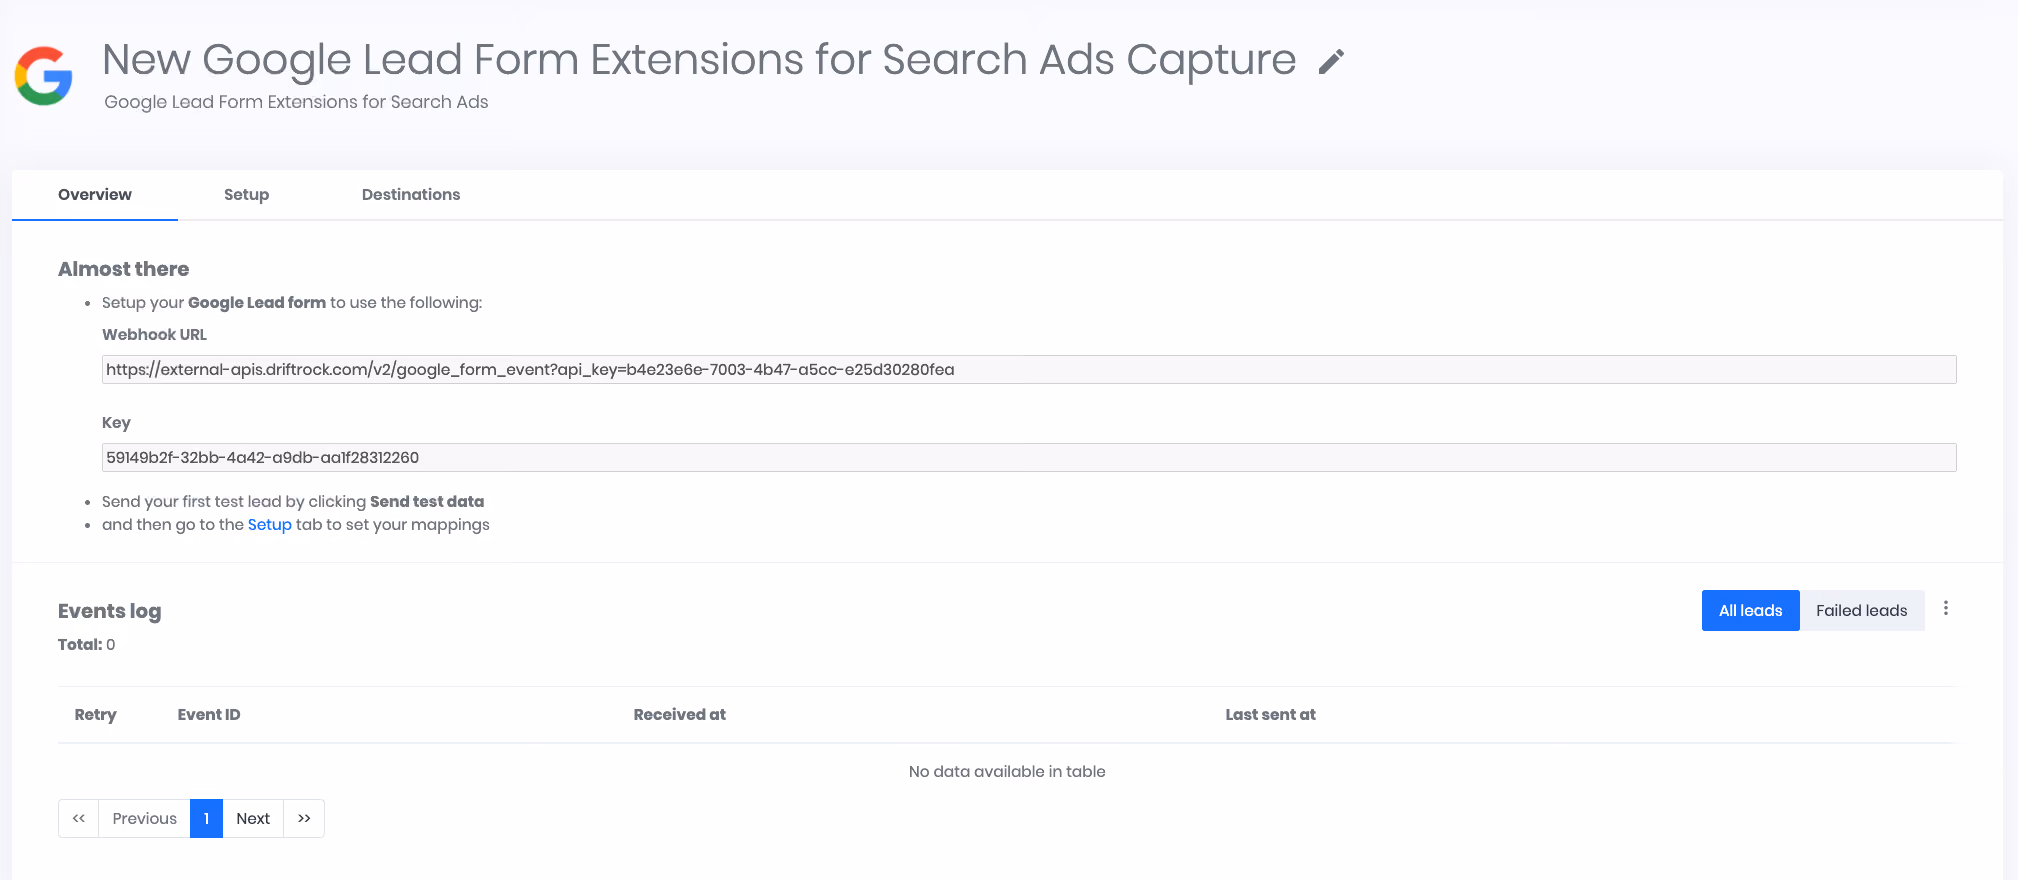Click the bold 'Send test data' text
This screenshot has height=880, width=2018.
[427, 501]
